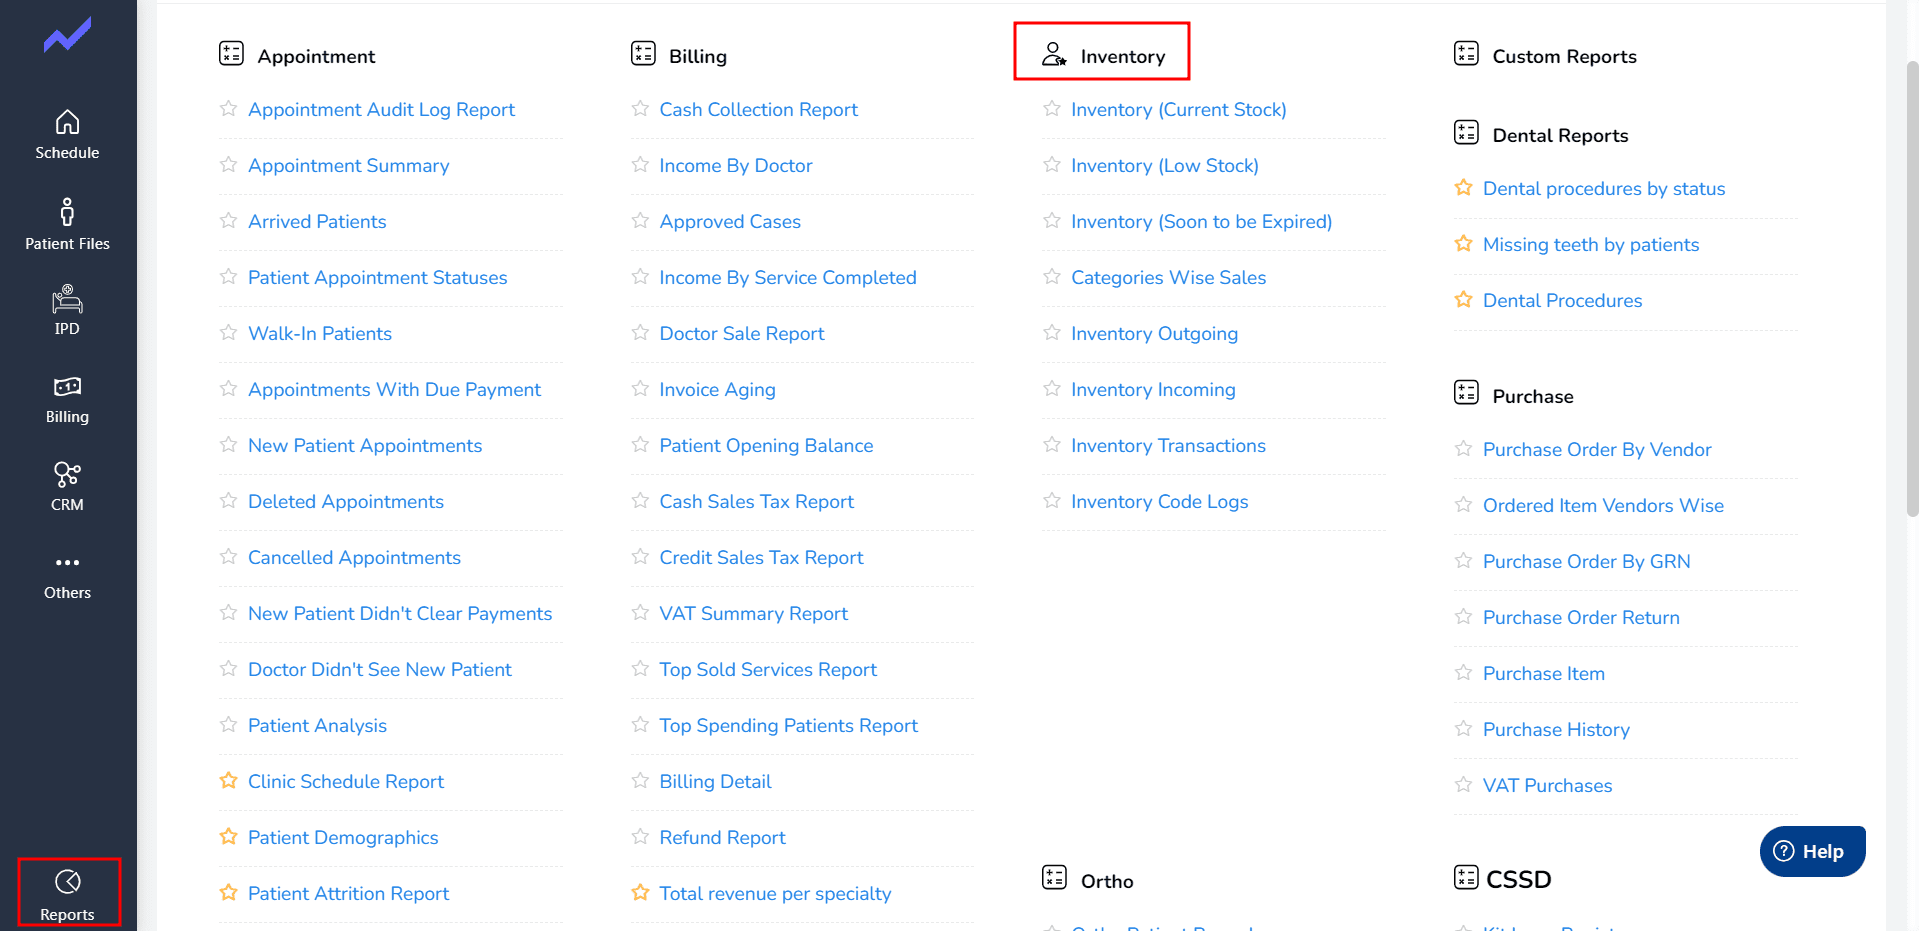Open the Schedule section in sidebar

coord(67,135)
